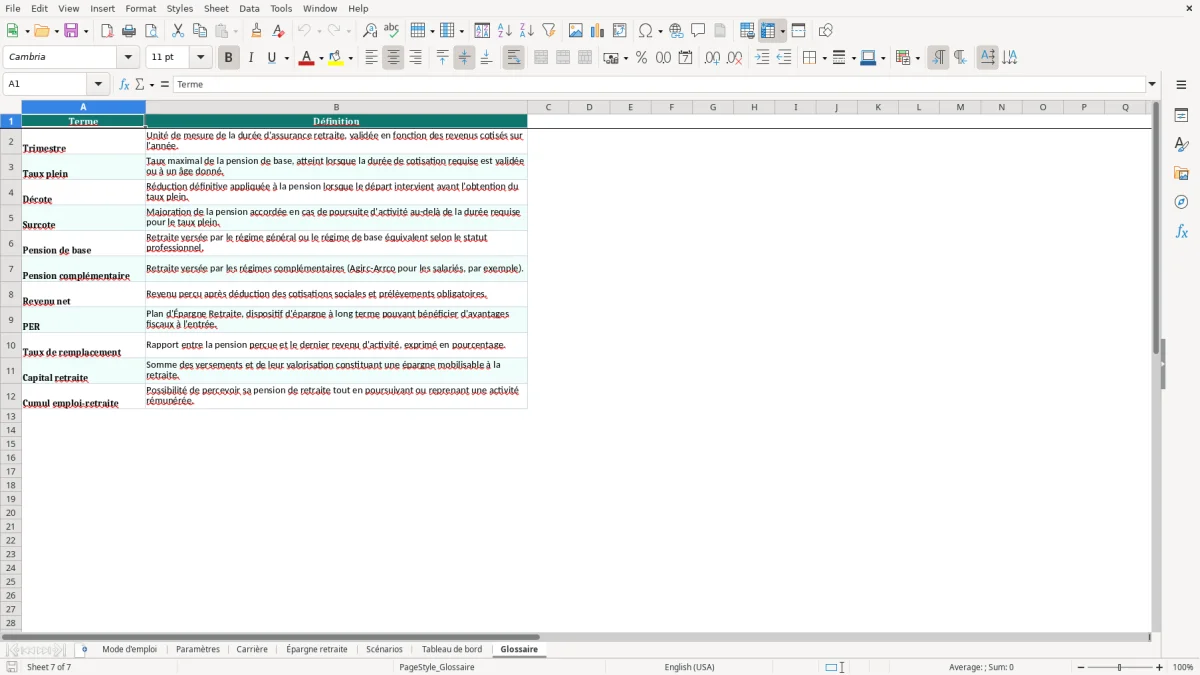Viewport: 1200px width, 675px height.
Task: Open the Font Name dropdown
Action: click(128, 58)
